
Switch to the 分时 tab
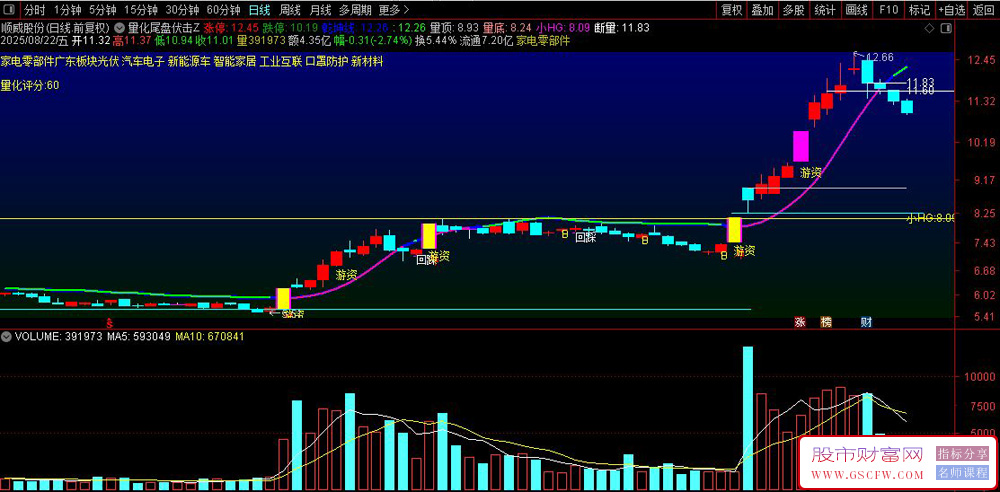tap(35, 10)
